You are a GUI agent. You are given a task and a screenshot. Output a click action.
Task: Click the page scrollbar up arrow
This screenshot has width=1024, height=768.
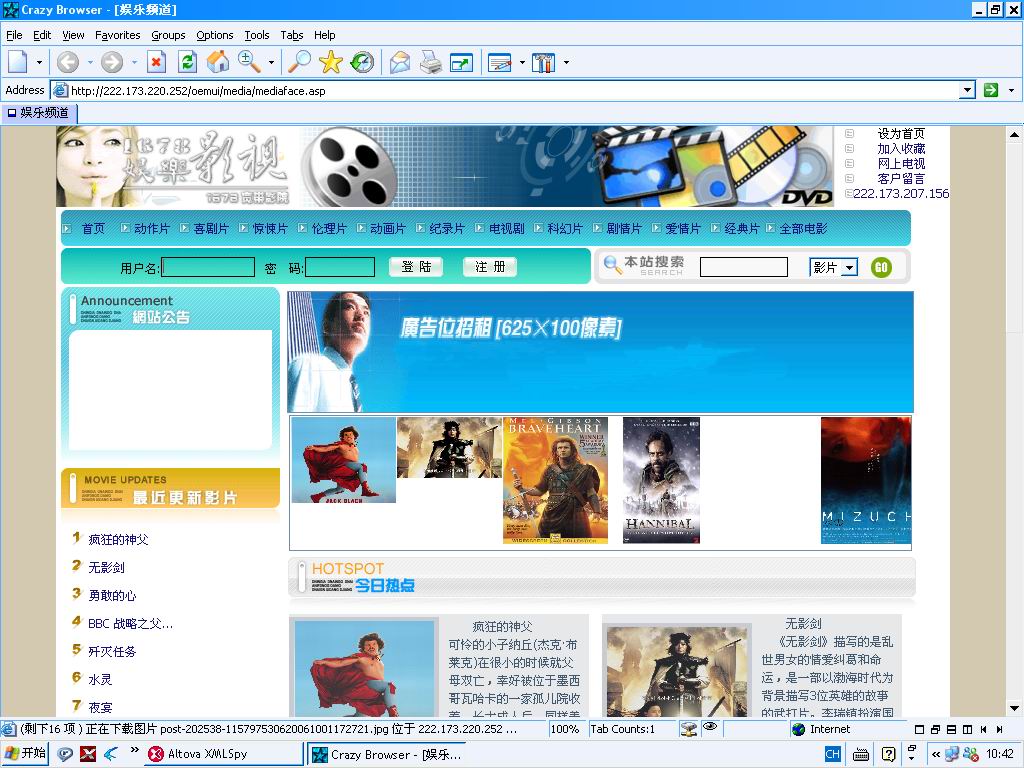tap(1014, 135)
